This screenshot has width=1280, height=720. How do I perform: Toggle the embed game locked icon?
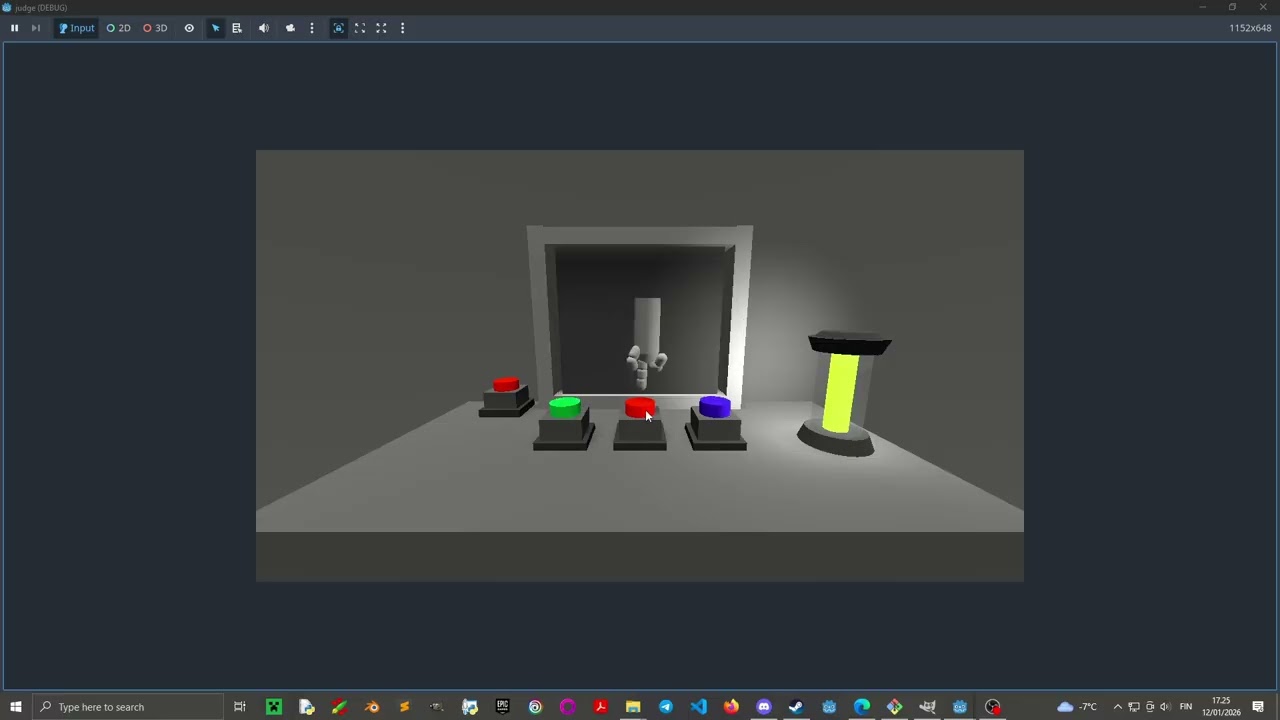338,28
